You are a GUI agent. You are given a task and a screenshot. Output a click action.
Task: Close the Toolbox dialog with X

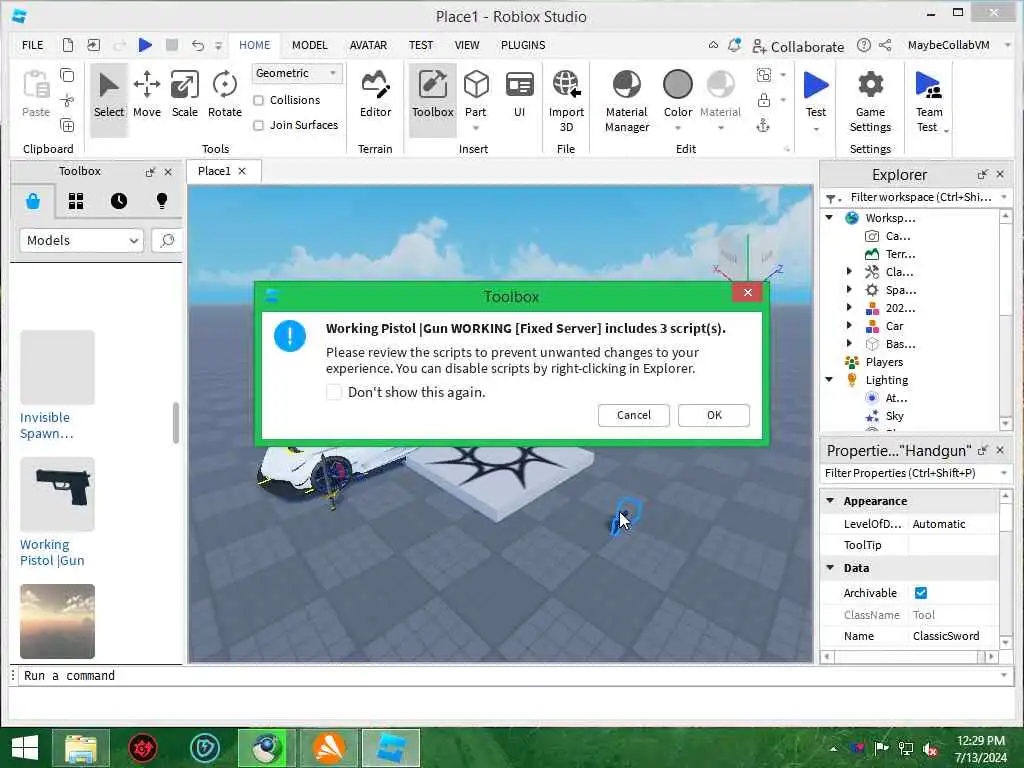748,293
